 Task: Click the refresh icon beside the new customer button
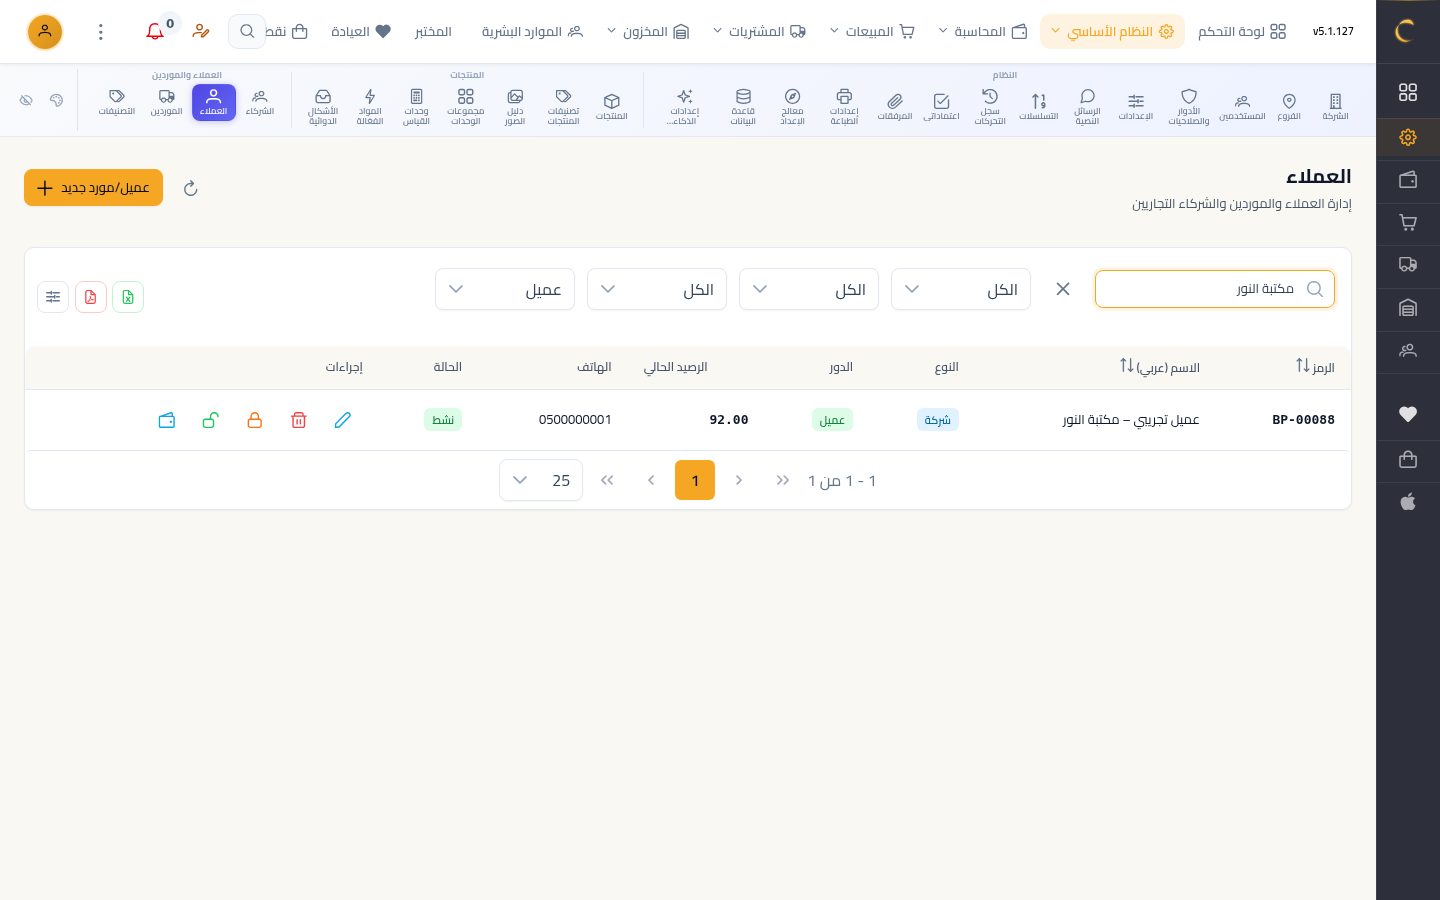[x=191, y=188]
